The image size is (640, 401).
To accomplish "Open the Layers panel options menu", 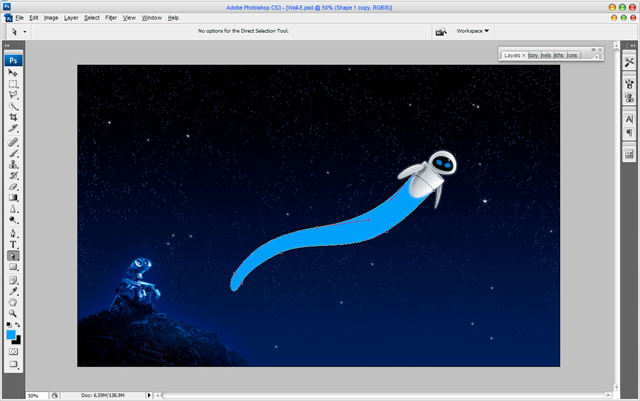I will tap(599, 57).
